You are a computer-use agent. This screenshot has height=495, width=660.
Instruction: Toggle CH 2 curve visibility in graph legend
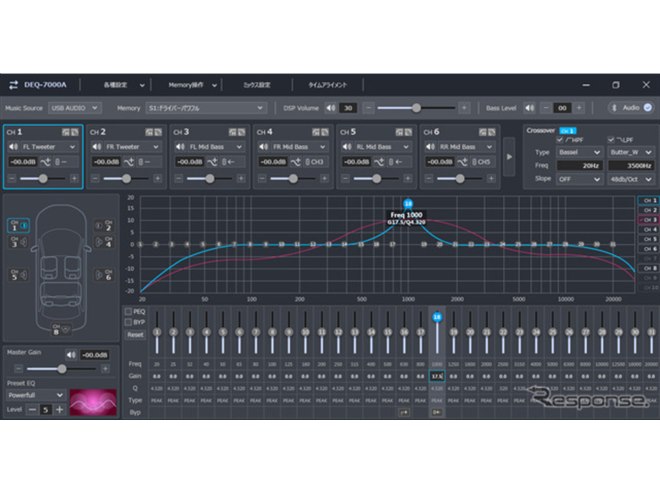pyautogui.click(x=649, y=210)
